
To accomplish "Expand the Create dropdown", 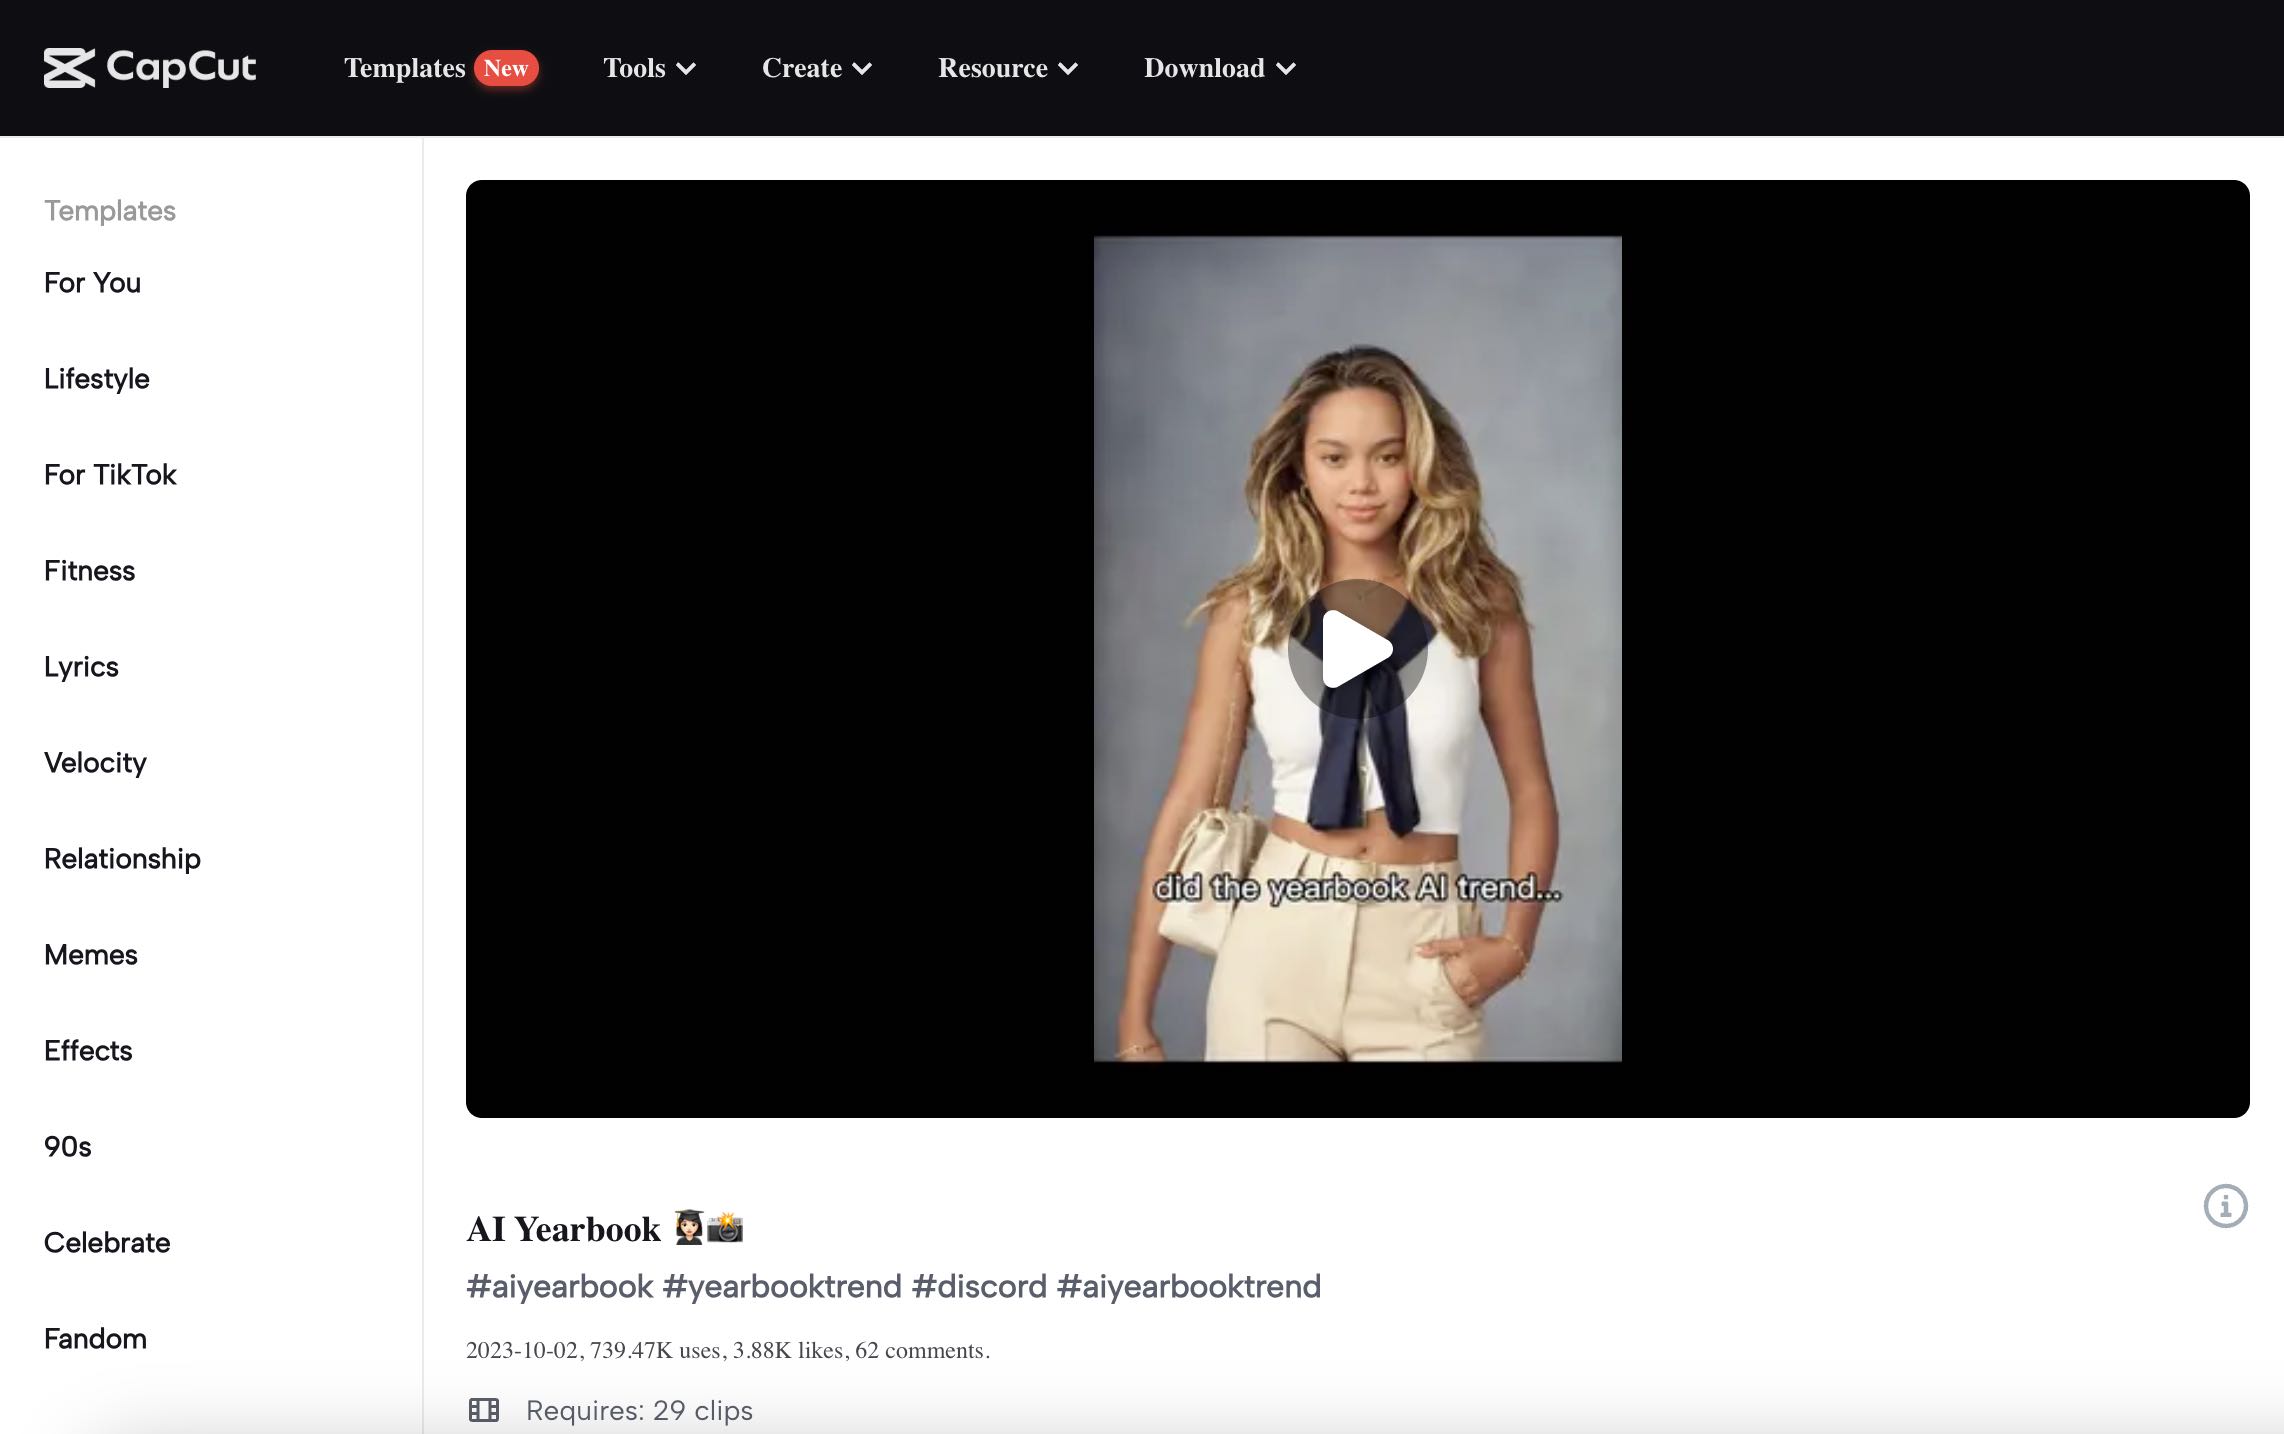I will [x=816, y=68].
